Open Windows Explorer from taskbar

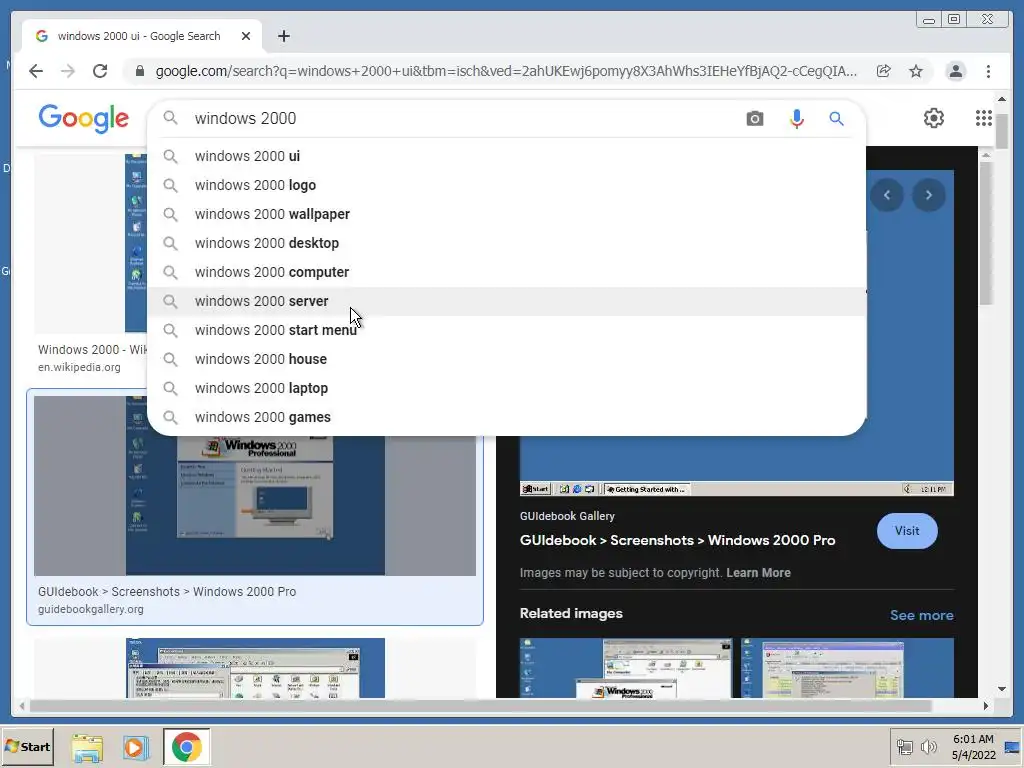tap(87, 747)
